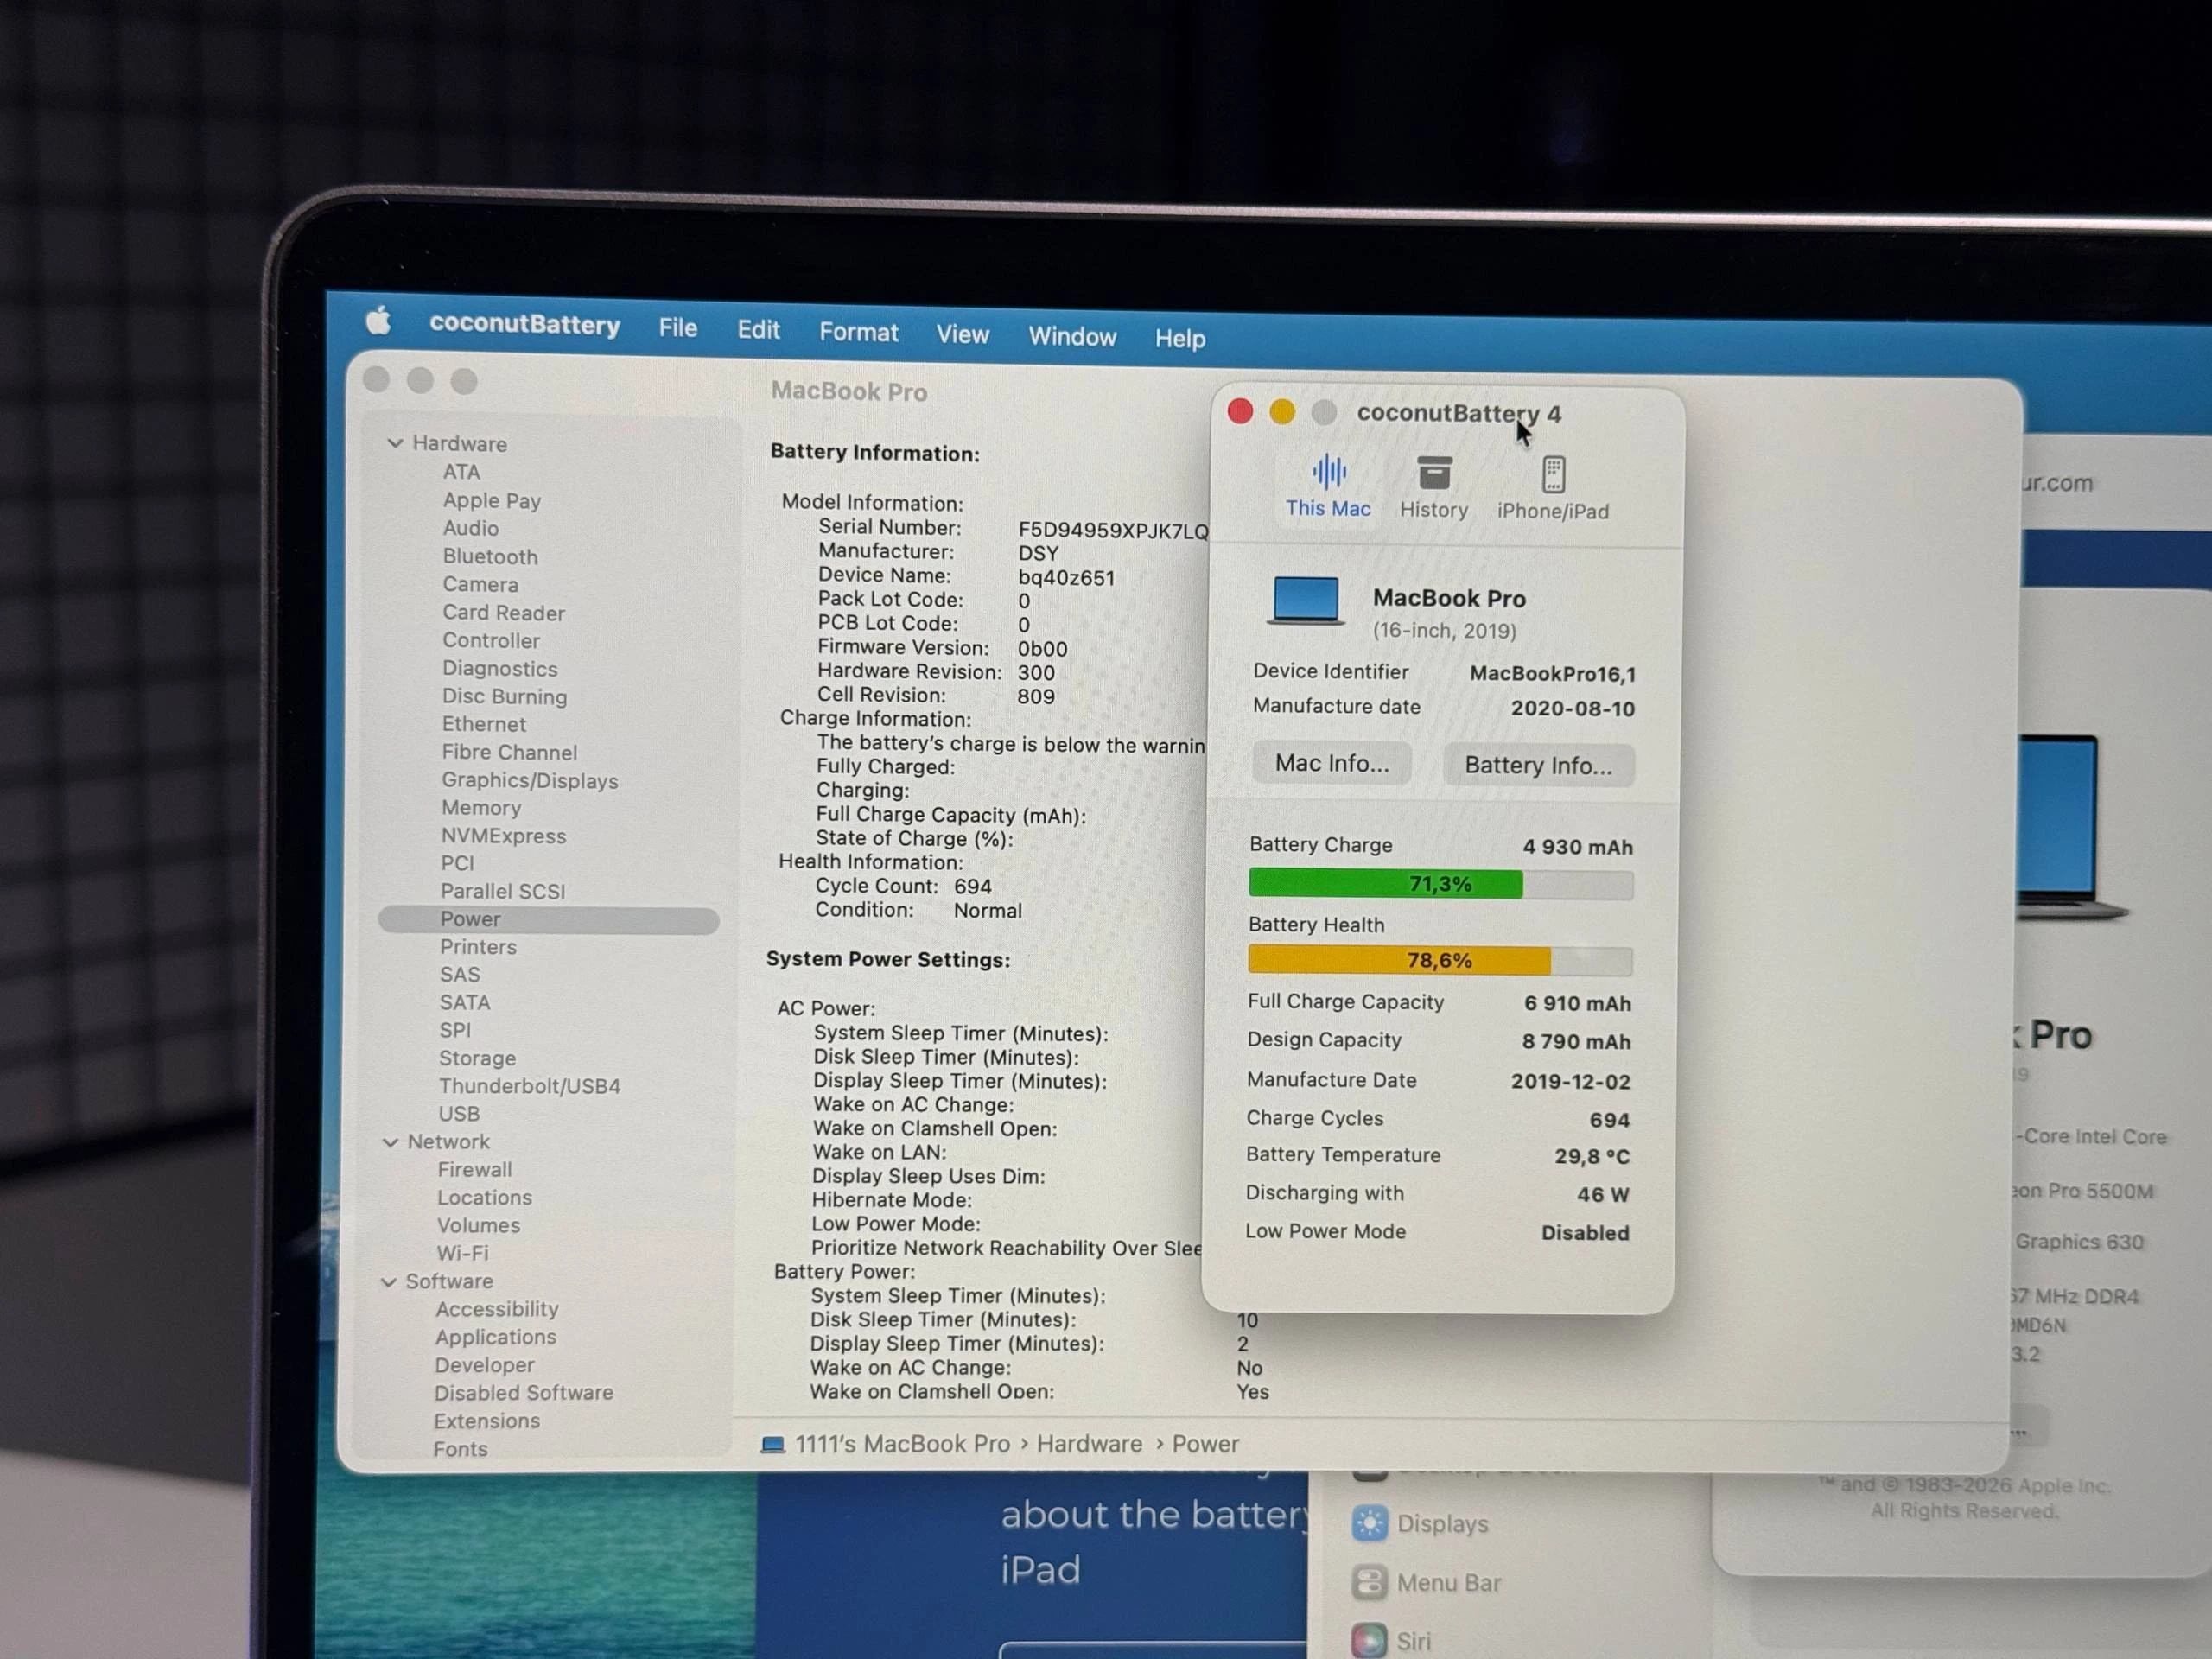Select the This Mac view in coconutBattery
The height and width of the screenshot is (1659, 2212).
point(1328,487)
